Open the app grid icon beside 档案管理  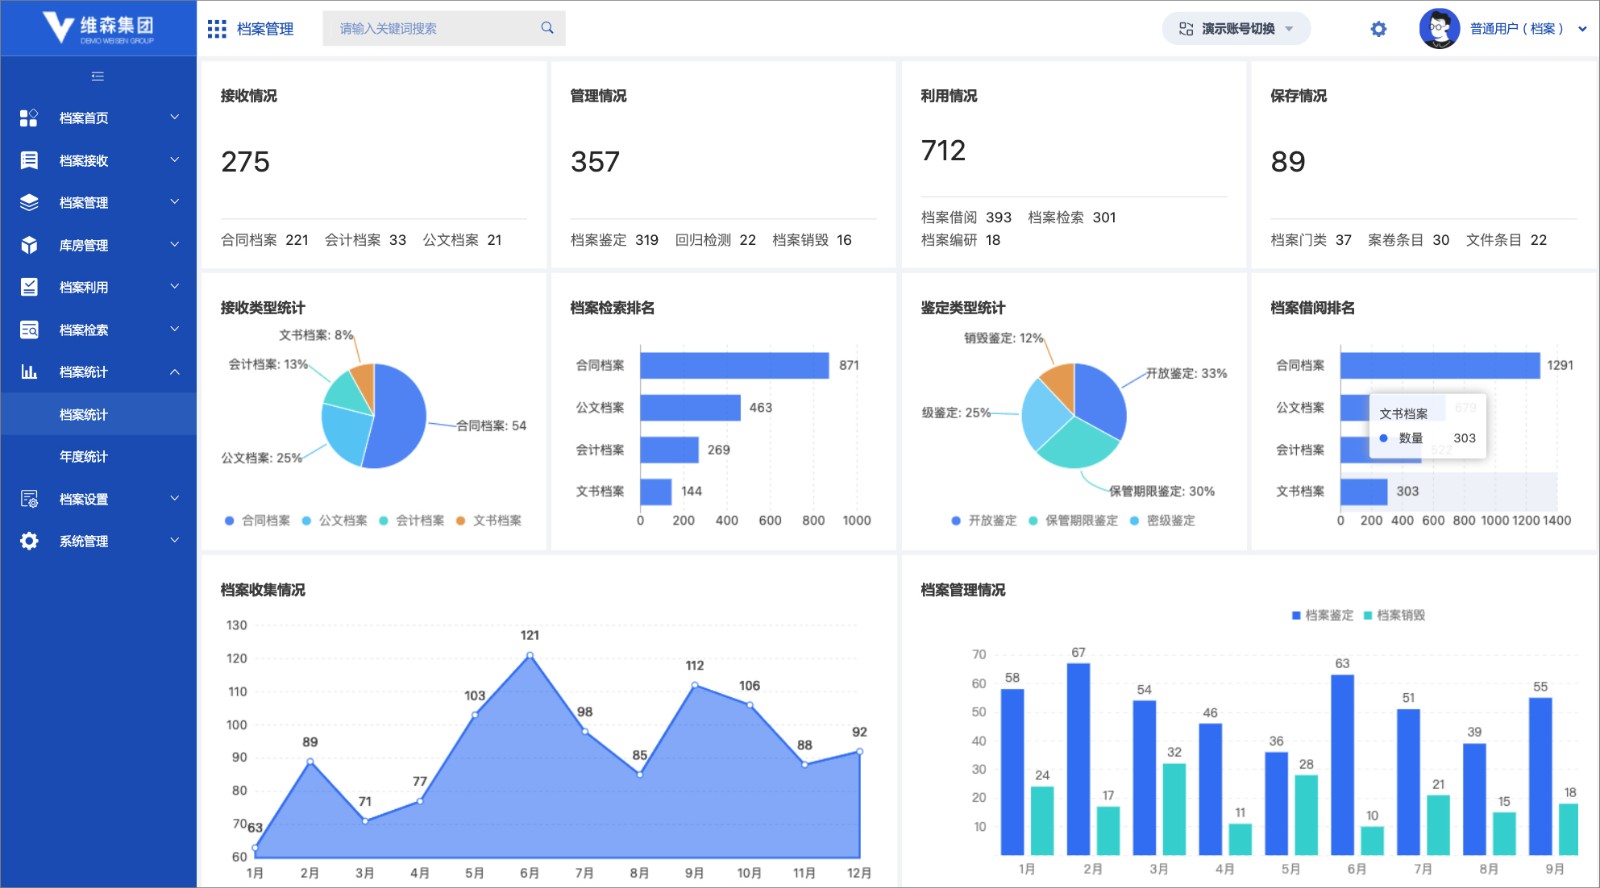217,29
